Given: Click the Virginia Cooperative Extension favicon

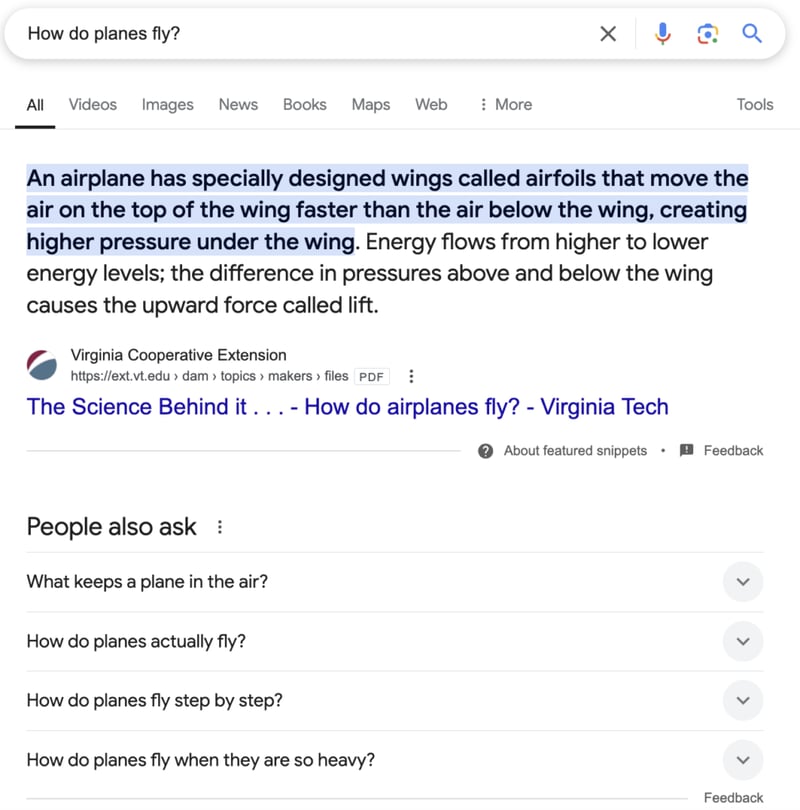Looking at the screenshot, I should [41, 365].
